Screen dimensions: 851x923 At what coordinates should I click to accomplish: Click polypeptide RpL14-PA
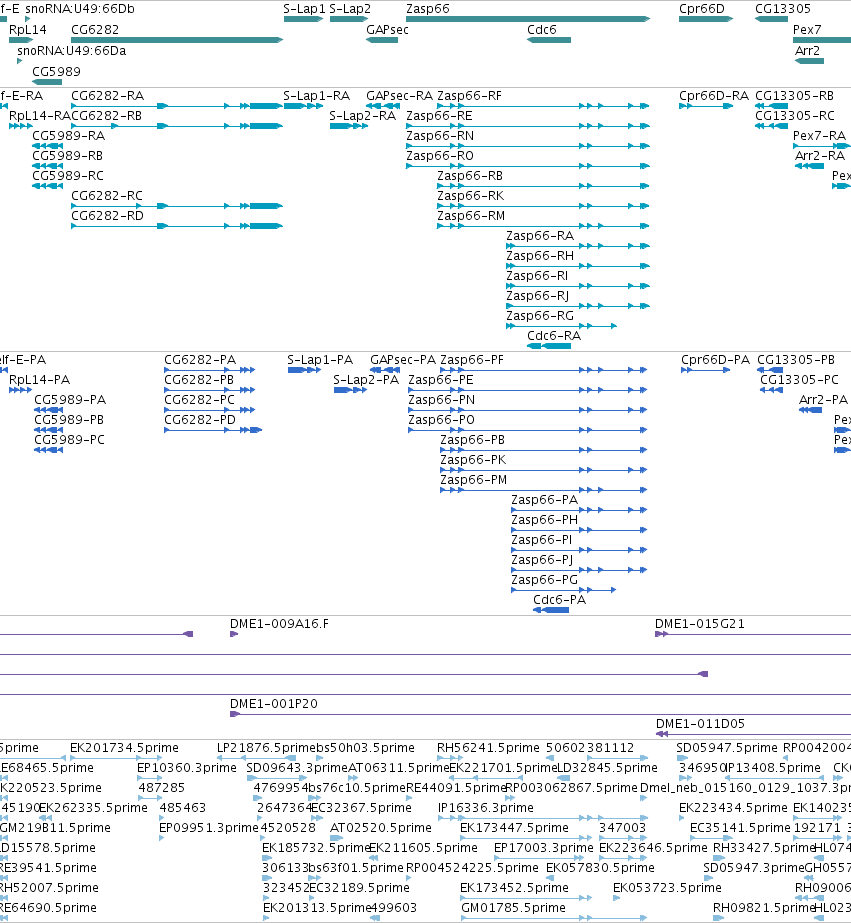click(x=21, y=390)
